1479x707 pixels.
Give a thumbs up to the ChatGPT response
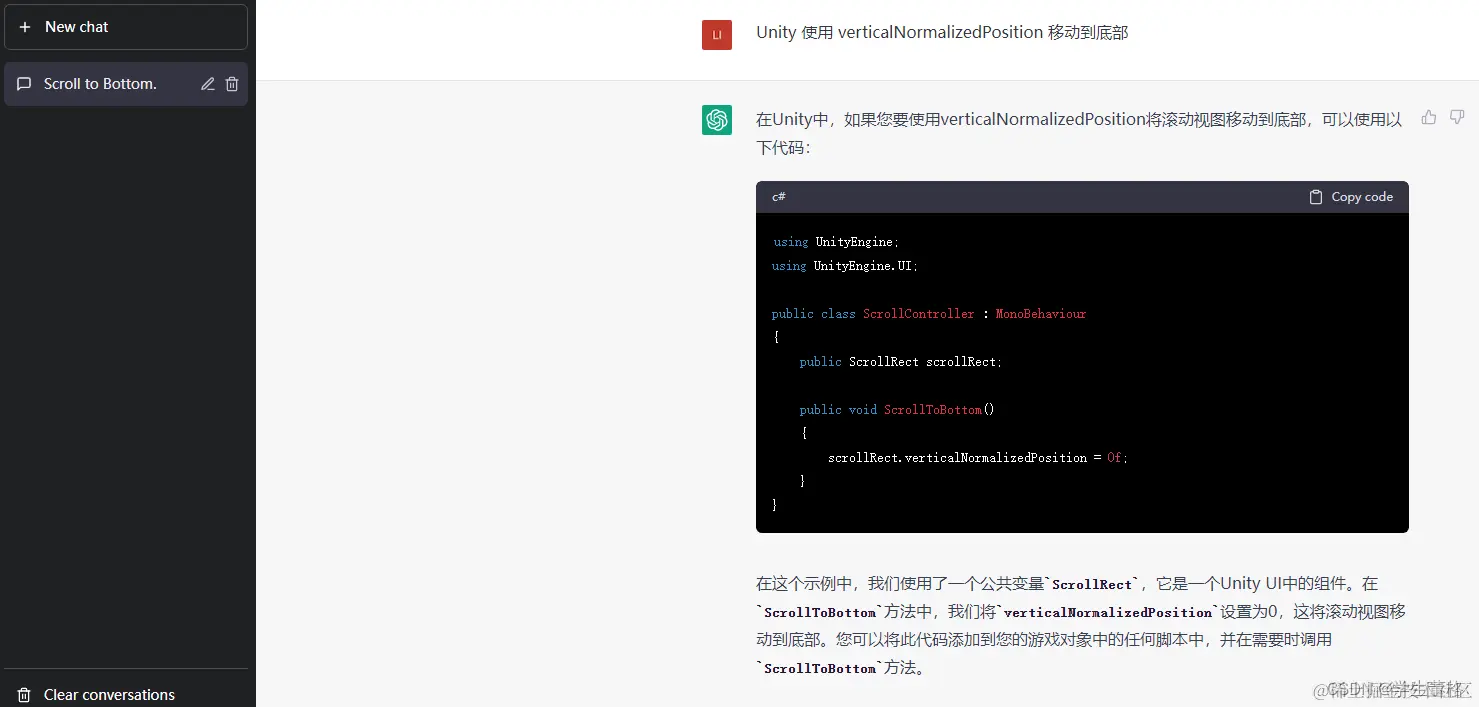coord(1428,117)
